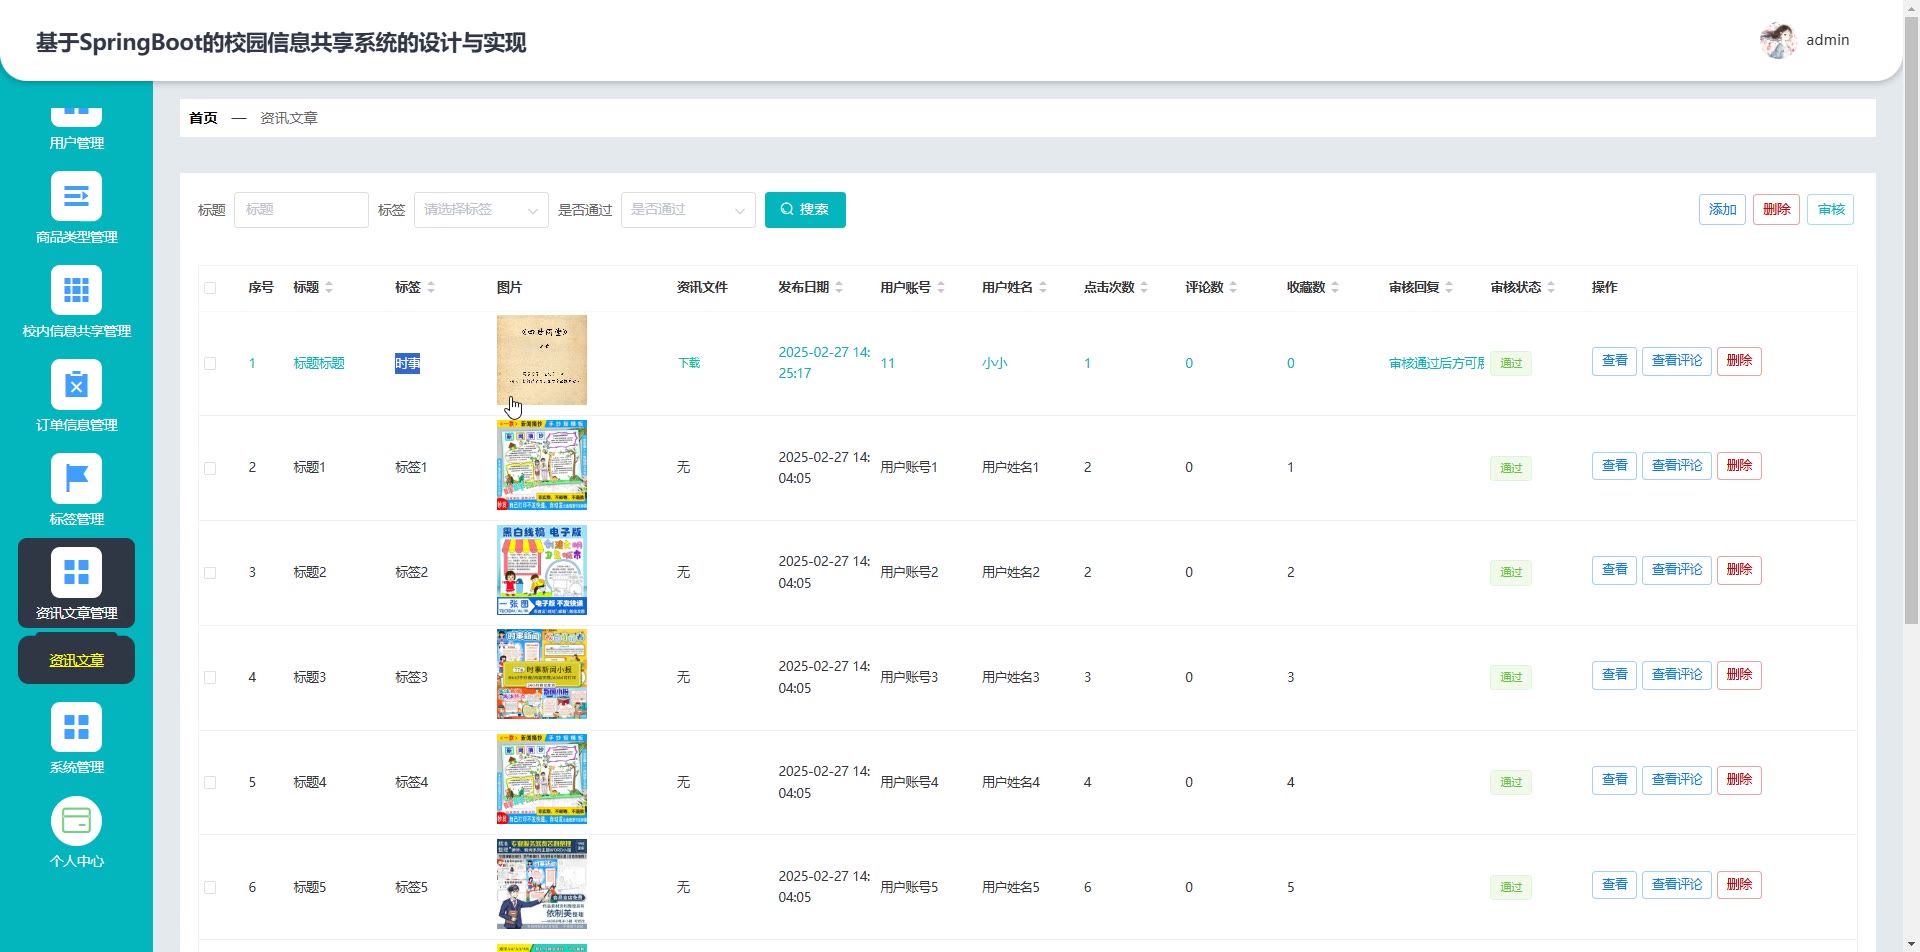Open the 个人中心 card icon

coord(76,820)
